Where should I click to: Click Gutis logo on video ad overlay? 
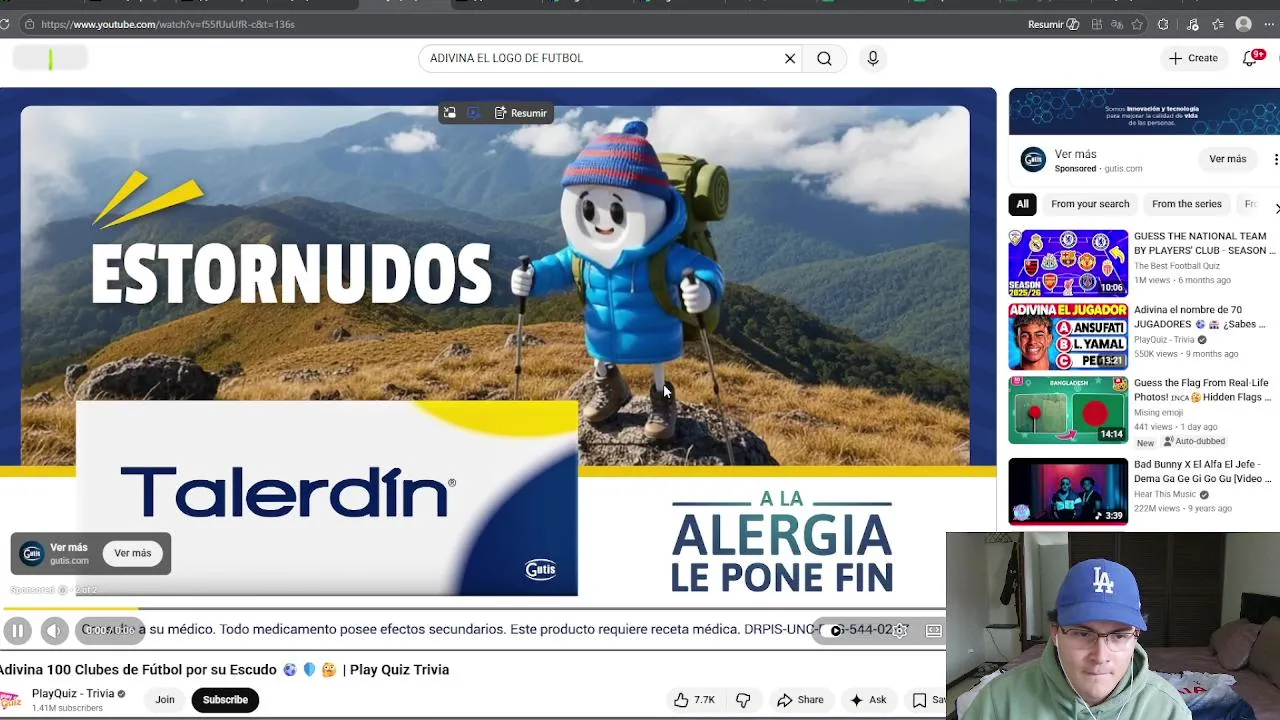coord(32,553)
